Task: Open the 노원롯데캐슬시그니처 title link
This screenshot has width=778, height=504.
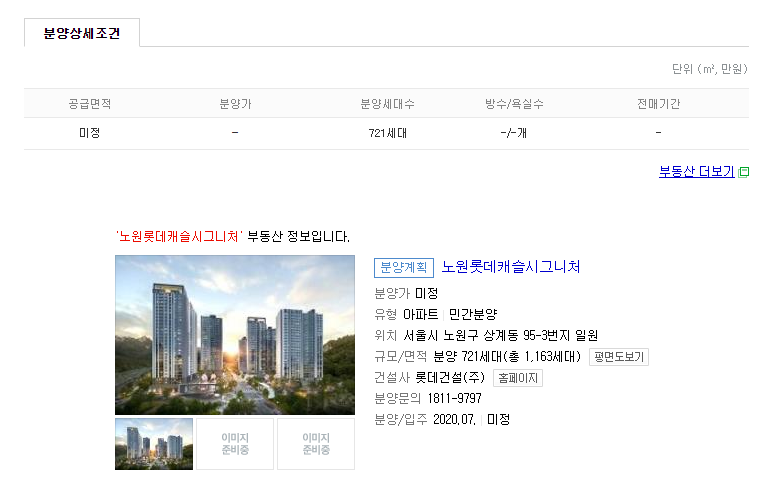Action: click(511, 267)
